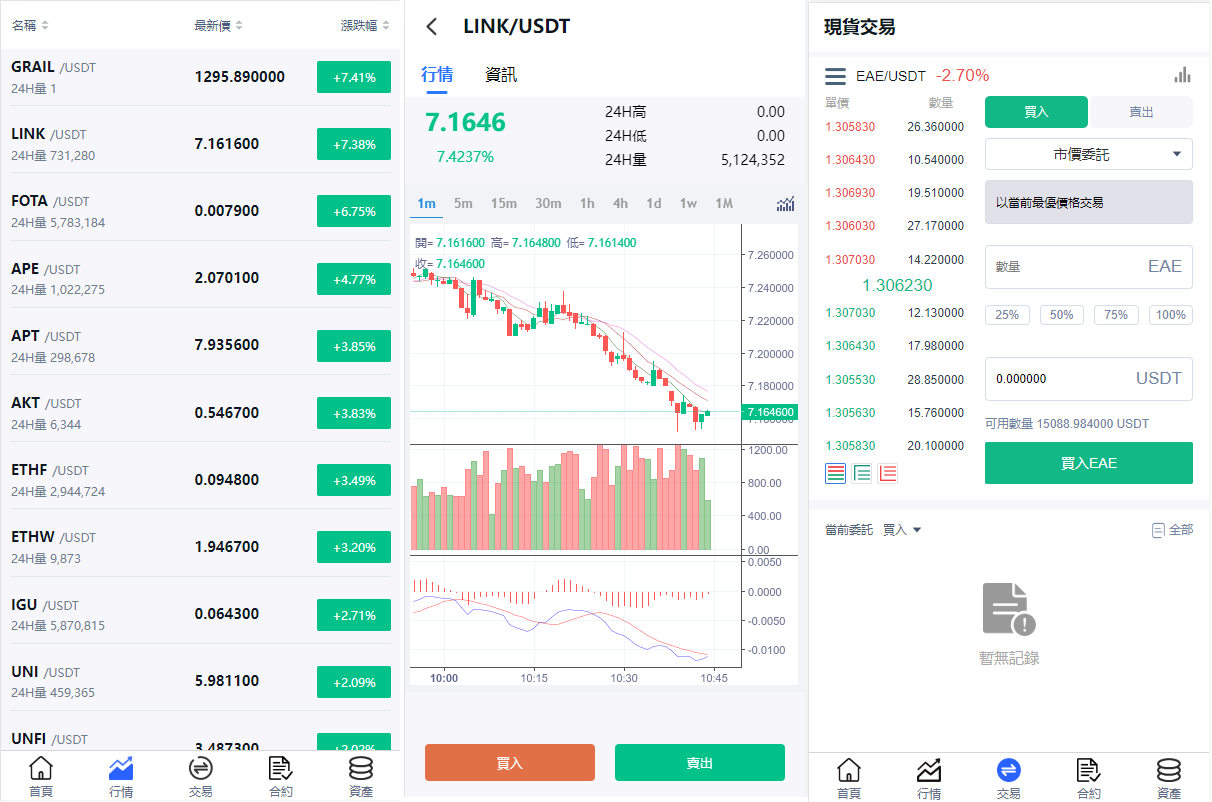The width and height of the screenshot is (1212, 802).
Task: Open the 當前委託 買入 filter dropdown
Action: [x=901, y=530]
